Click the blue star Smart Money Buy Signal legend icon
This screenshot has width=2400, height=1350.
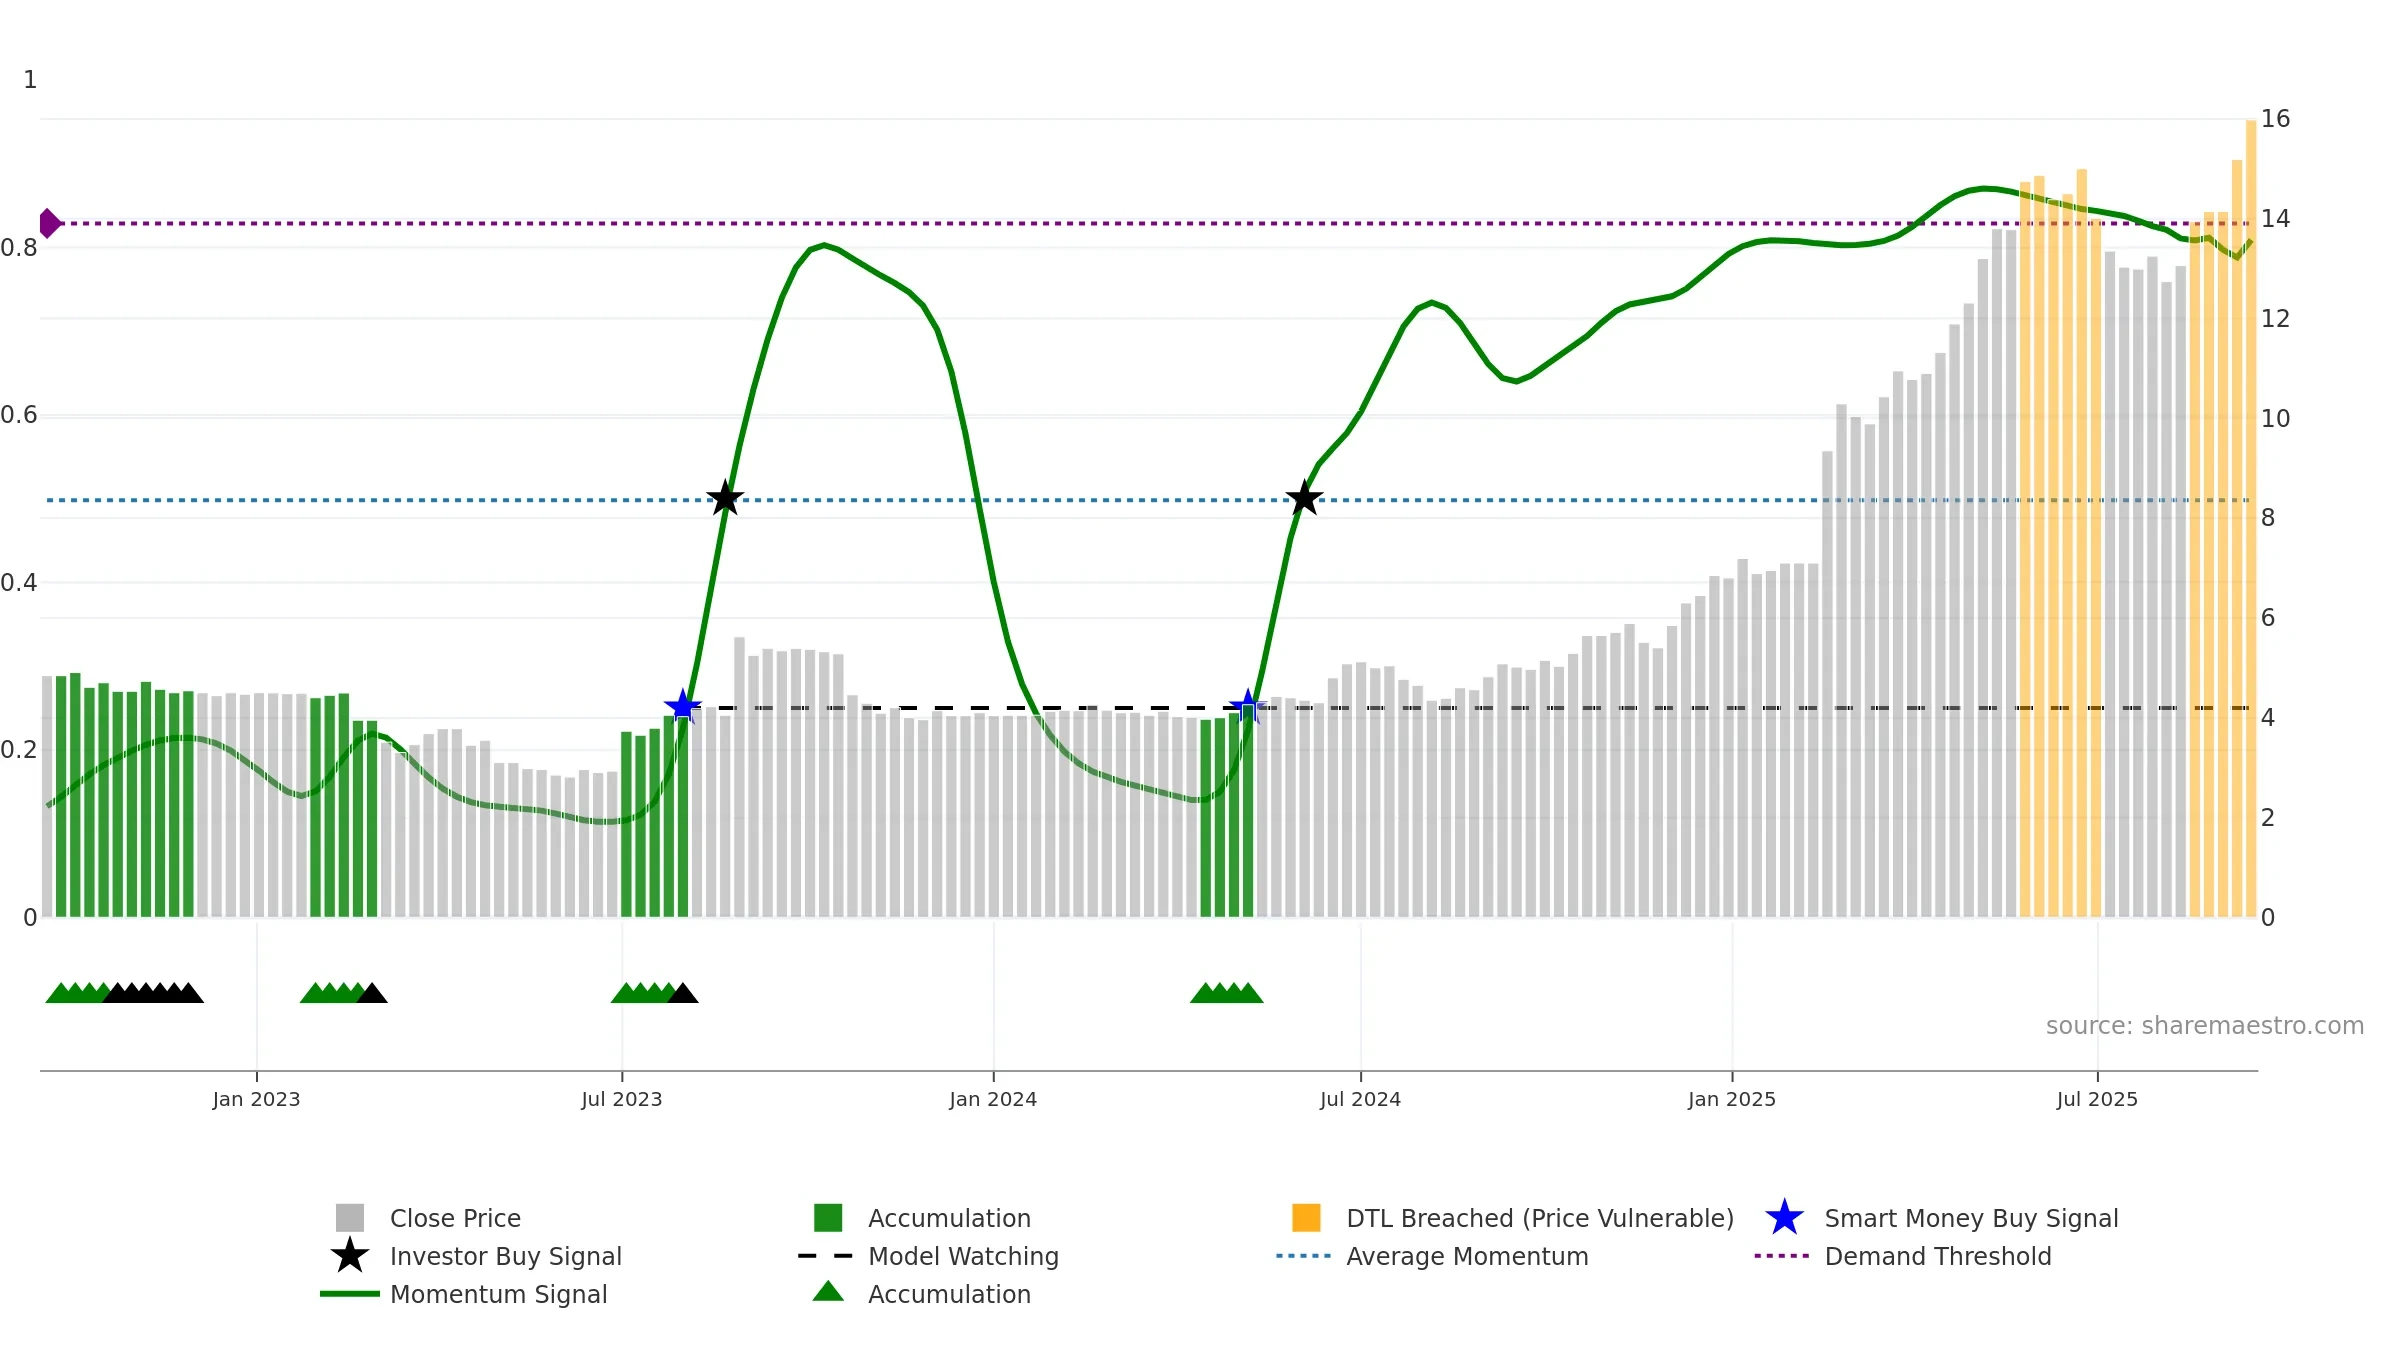click(x=1784, y=1218)
